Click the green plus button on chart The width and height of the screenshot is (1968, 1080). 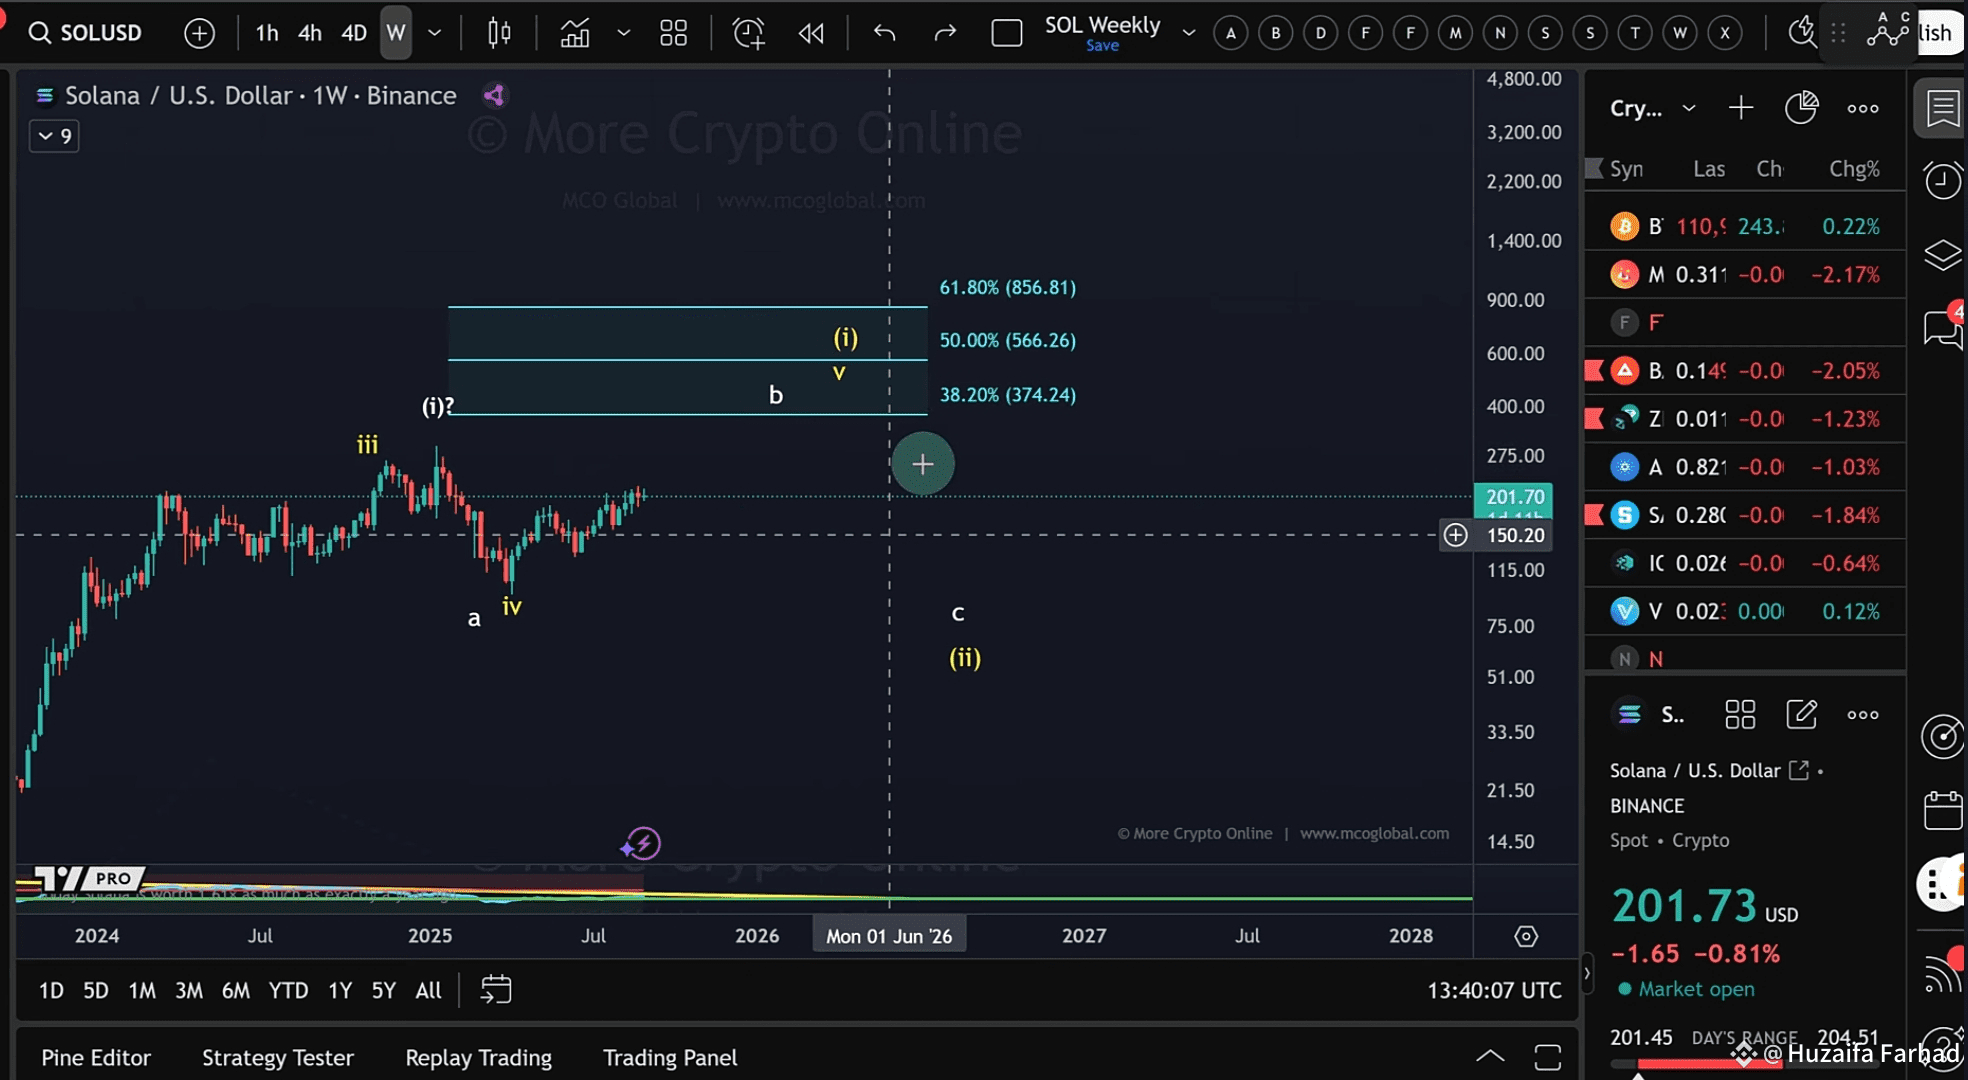pos(922,464)
